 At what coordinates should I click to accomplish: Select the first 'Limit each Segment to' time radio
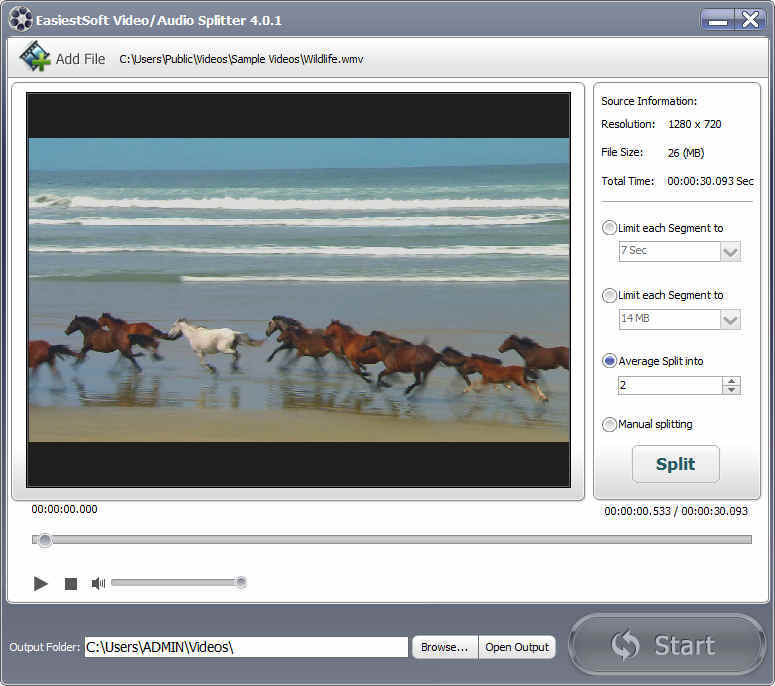[x=609, y=228]
